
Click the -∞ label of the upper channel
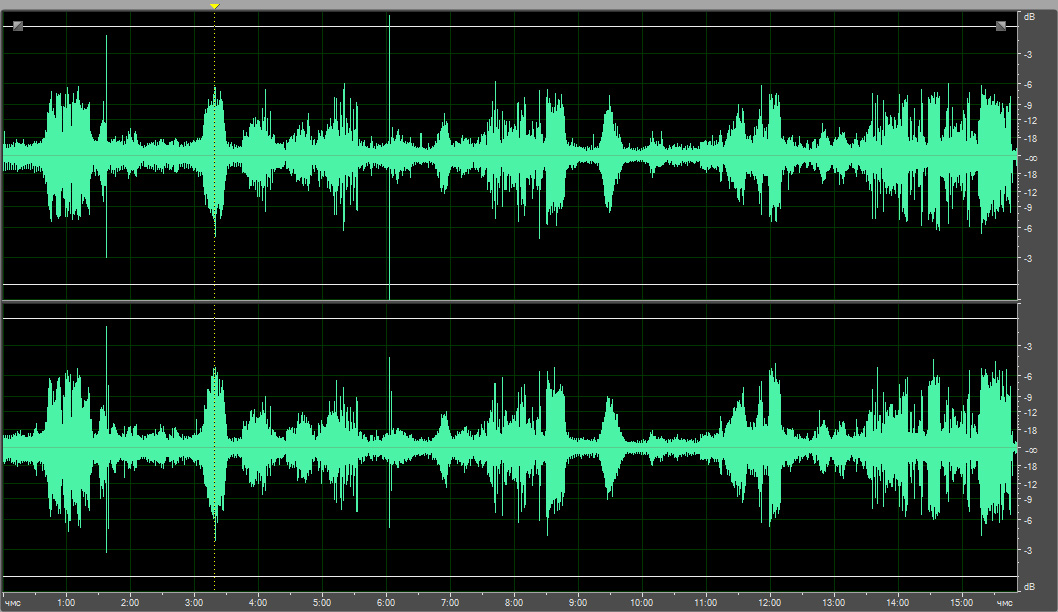(x=1031, y=159)
